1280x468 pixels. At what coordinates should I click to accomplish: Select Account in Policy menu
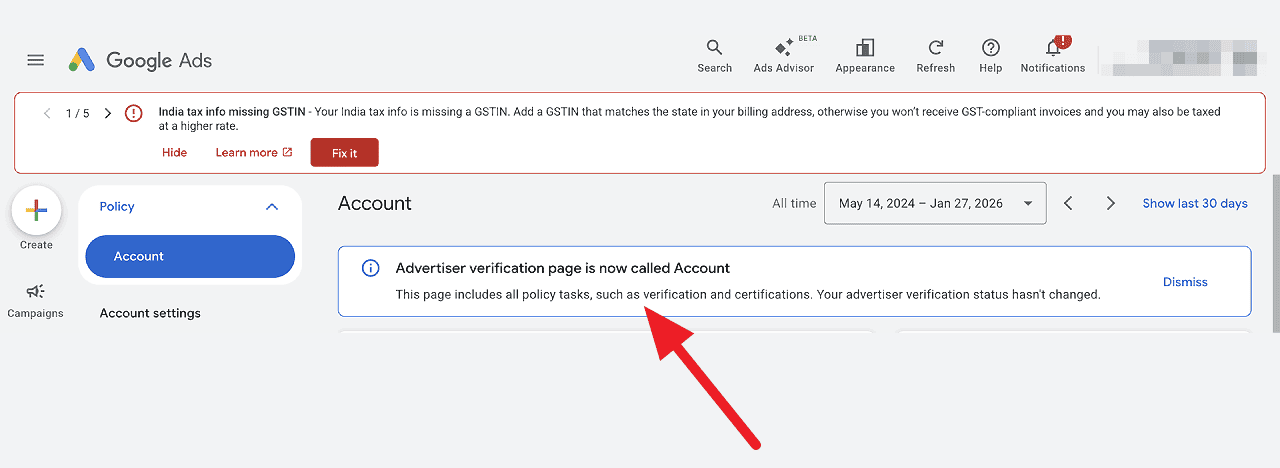[x=190, y=256]
